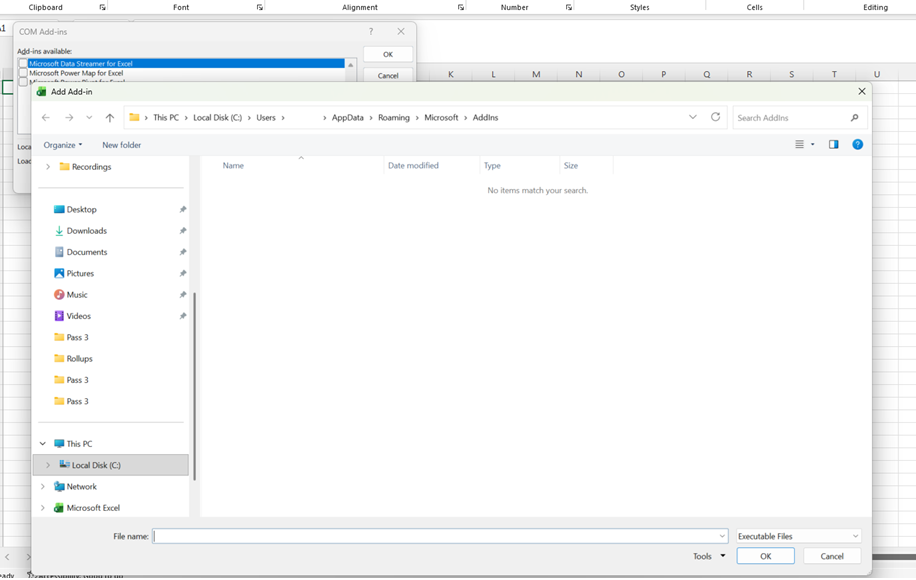Open the File name history dropdown
This screenshot has width=916, height=580.
(x=722, y=536)
